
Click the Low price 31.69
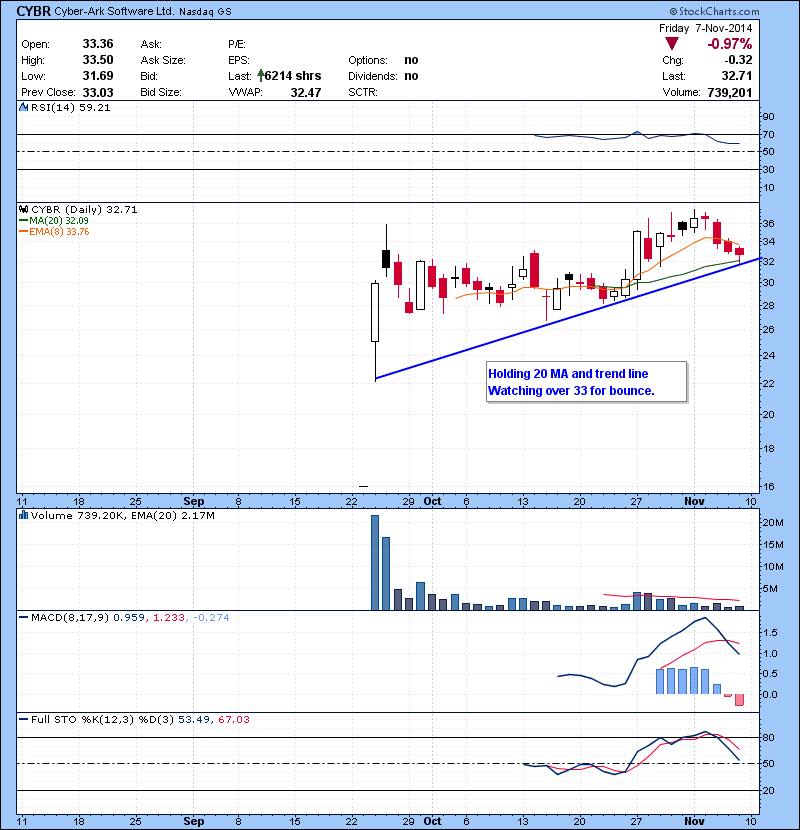98,76
